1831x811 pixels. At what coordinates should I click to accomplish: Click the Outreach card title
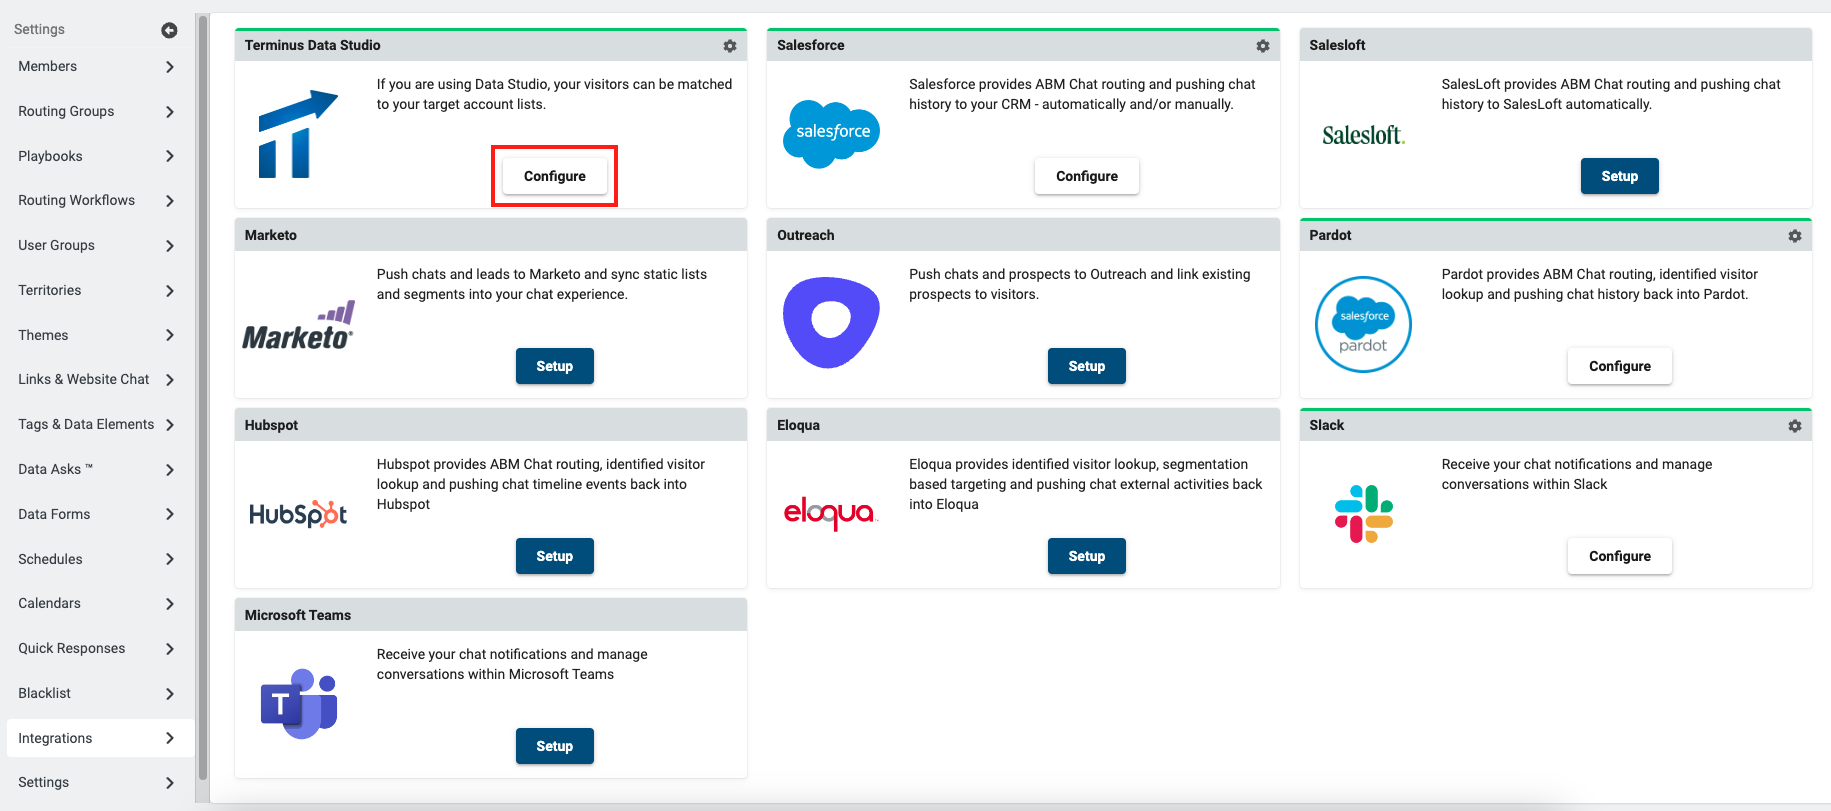coord(805,236)
